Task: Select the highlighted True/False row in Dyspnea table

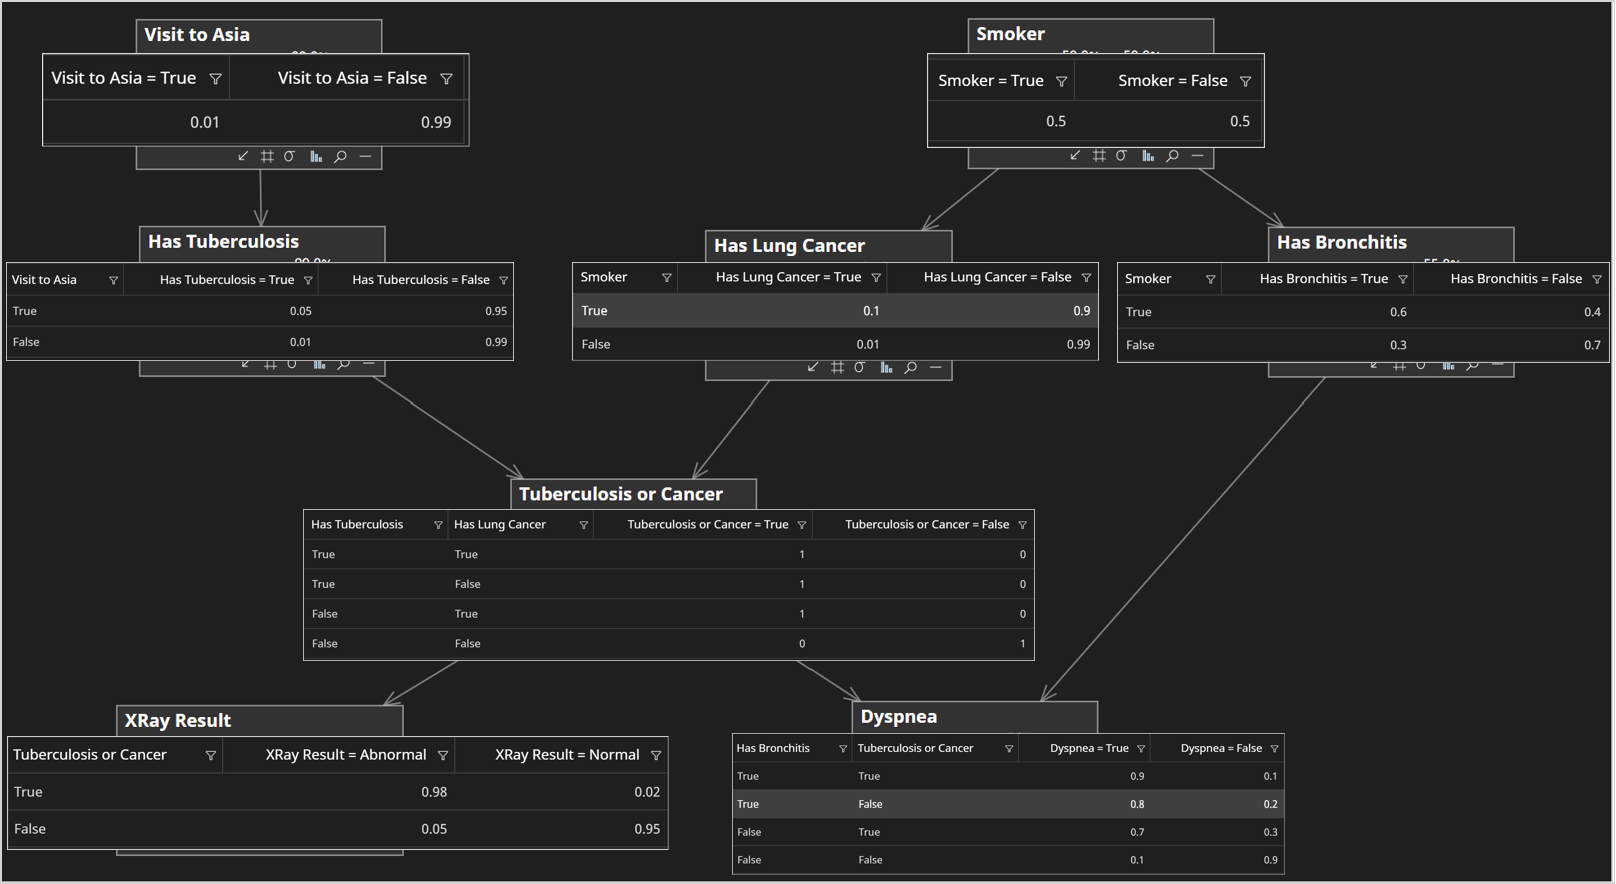Action: 1007,804
